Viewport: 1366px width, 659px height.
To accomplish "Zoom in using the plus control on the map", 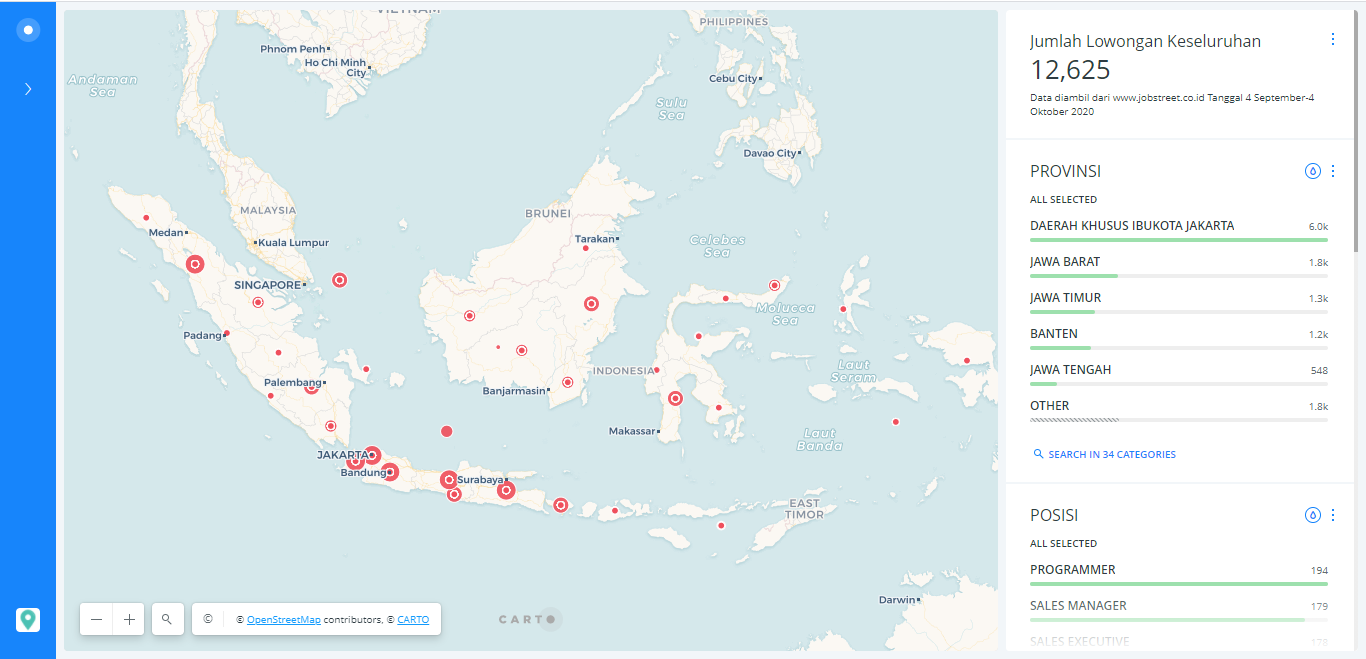I will point(128,619).
